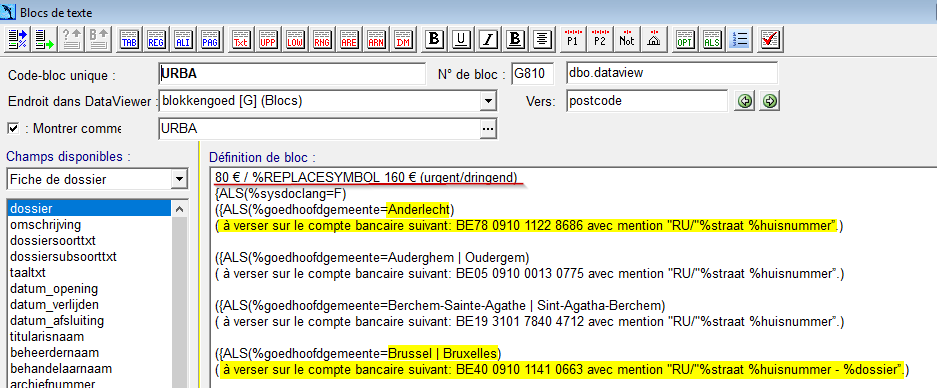The width and height of the screenshot is (937, 388).
Task: Click the green right arrow button
Action: 770,102
